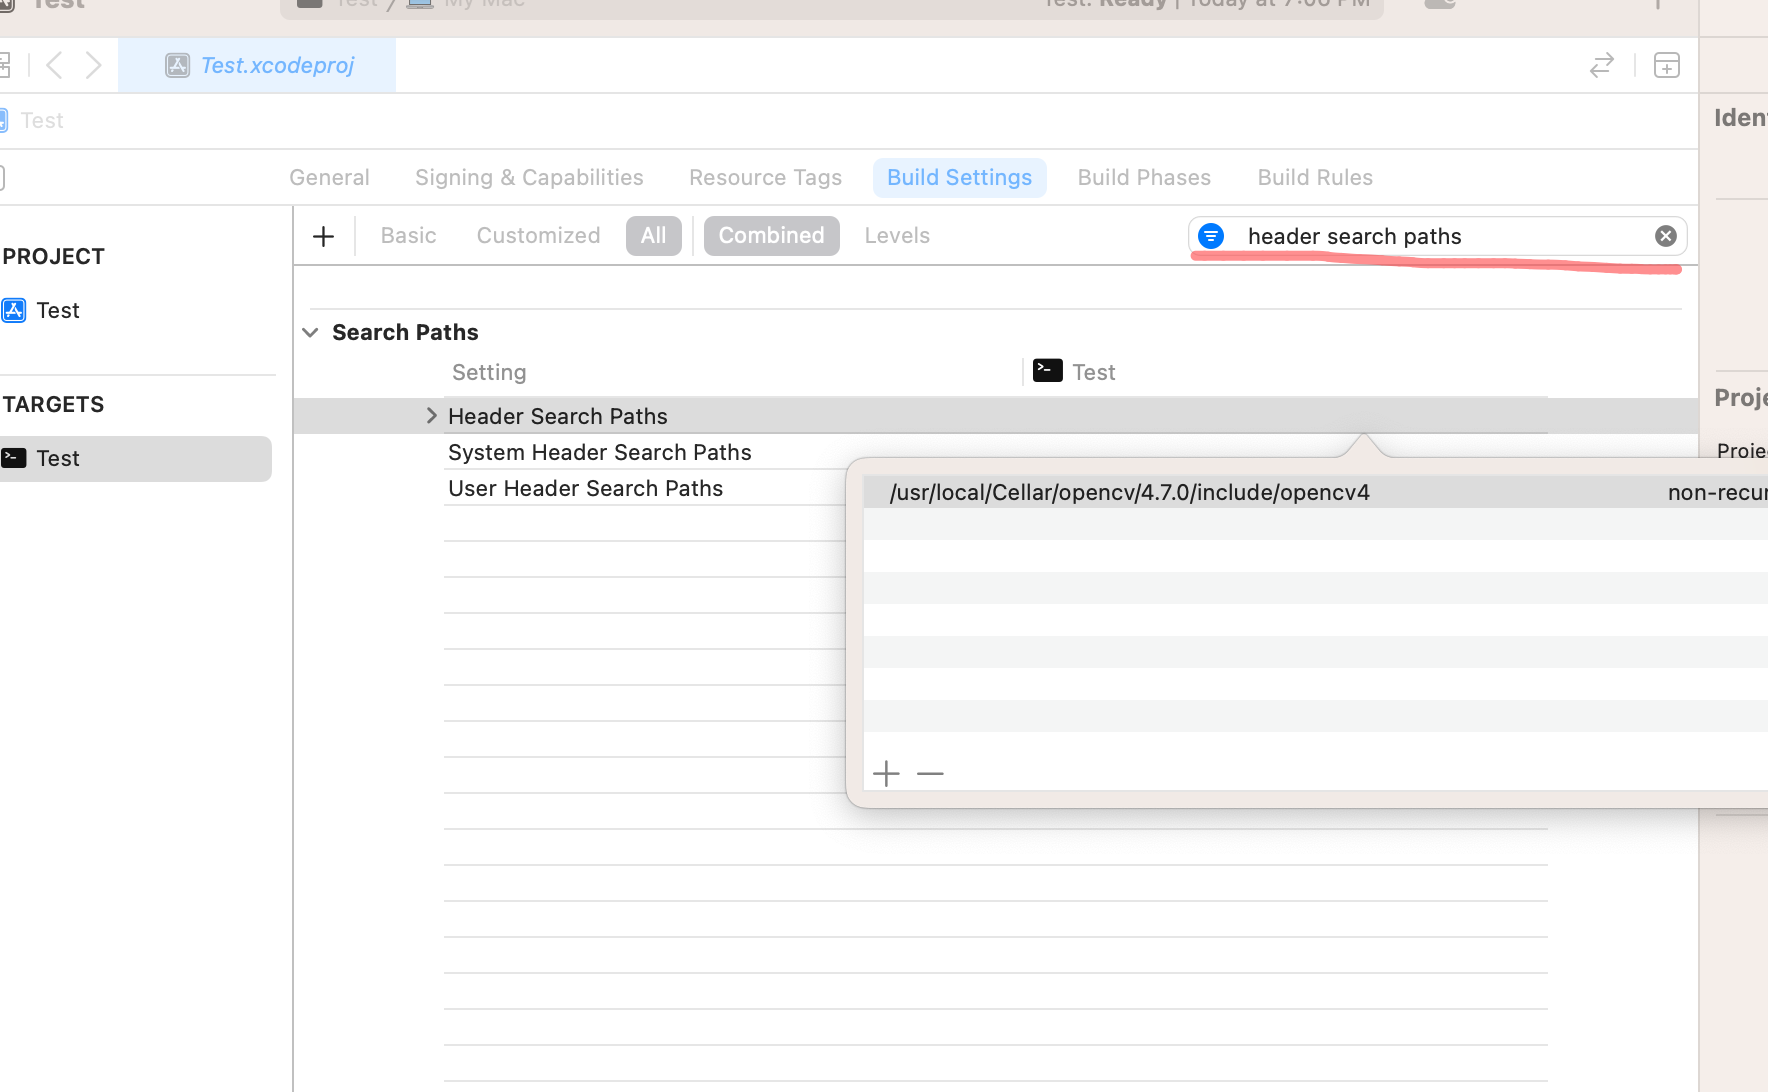Viewport: 1768px width, 1092px height.
Task: Open the General tab
Action: click(329, 178)
